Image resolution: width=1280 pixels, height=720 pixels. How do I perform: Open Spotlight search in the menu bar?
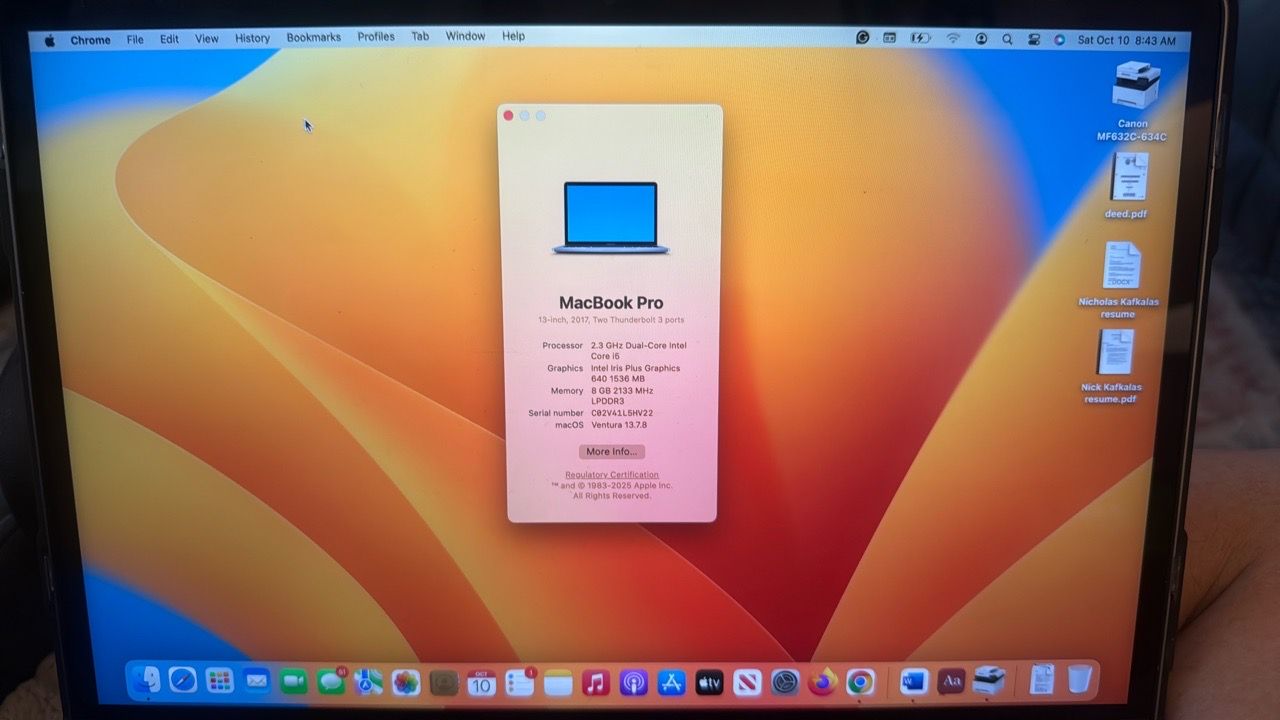pyautogui.click(x=1007, y=39)
